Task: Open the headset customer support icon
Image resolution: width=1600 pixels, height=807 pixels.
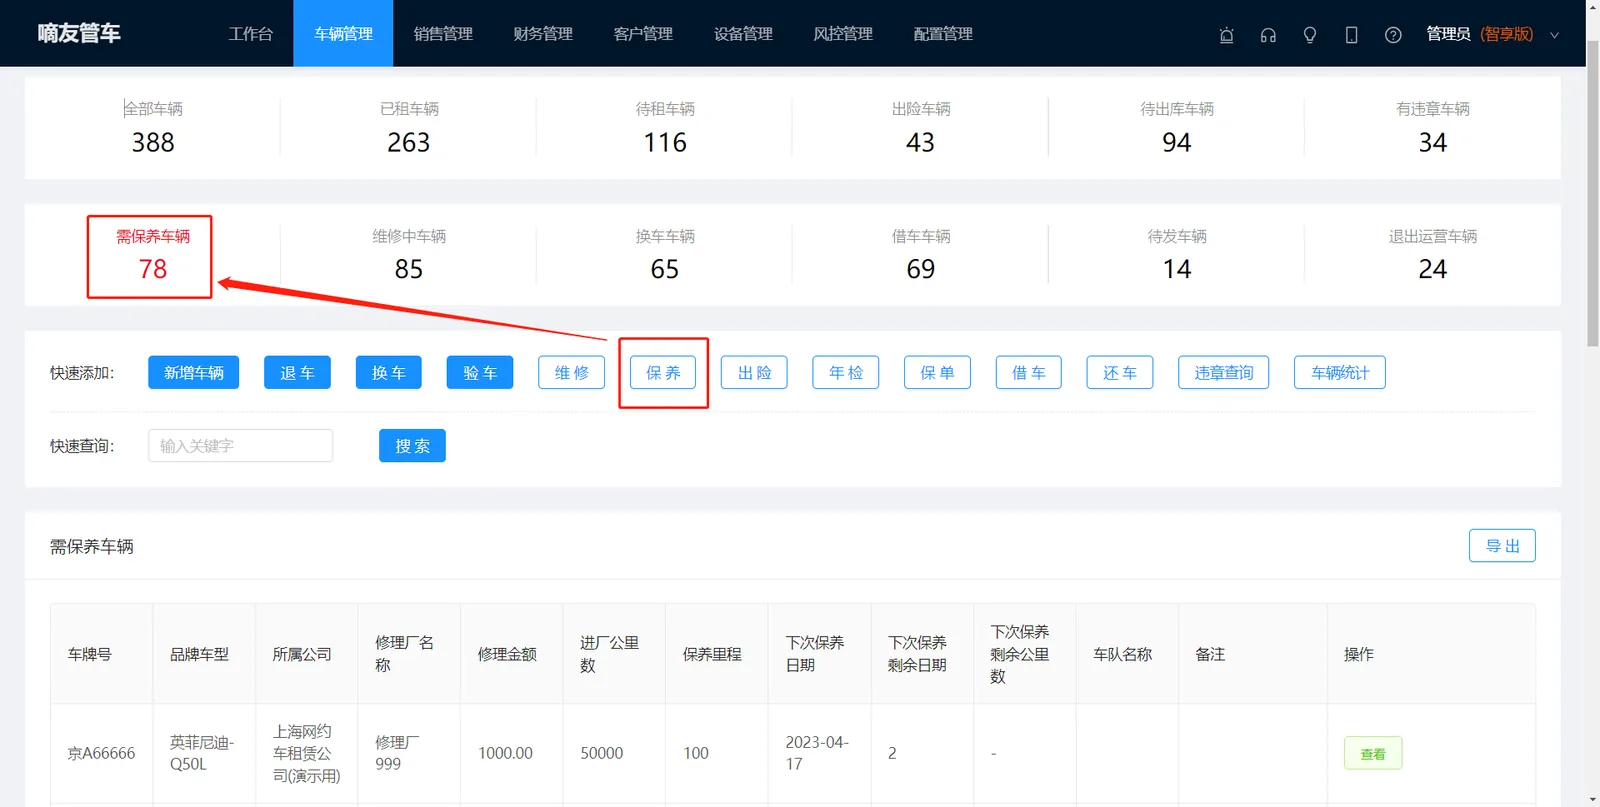Action: (1268, 35)
